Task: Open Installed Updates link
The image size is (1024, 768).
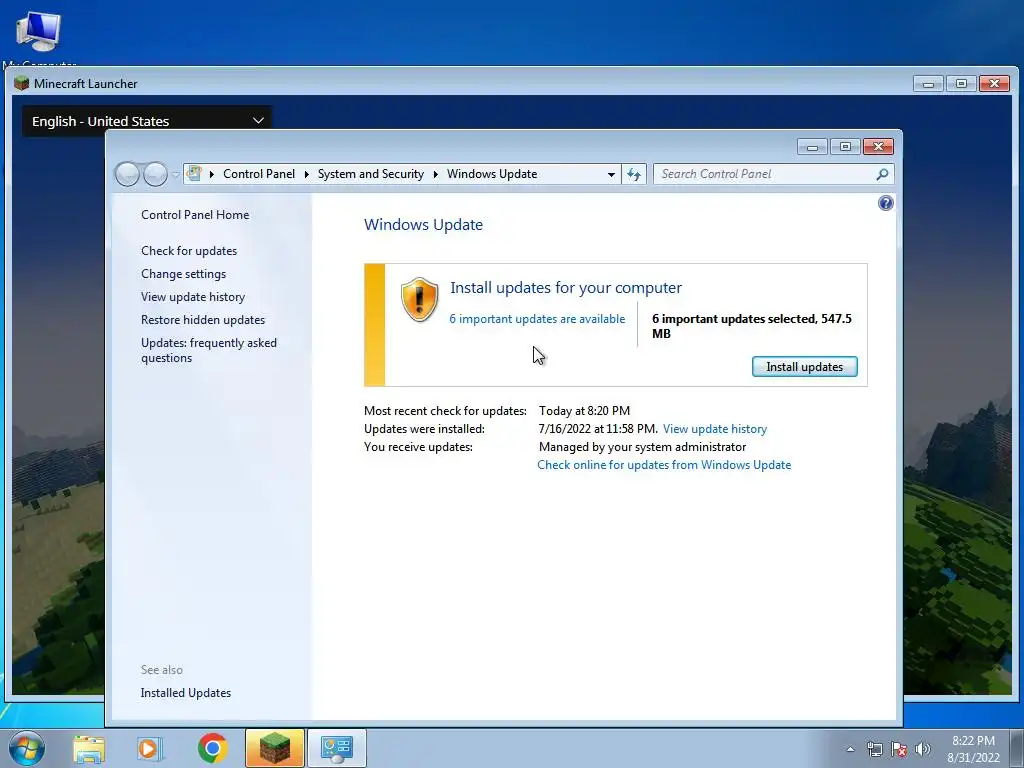Action: (x=185, y=693)
